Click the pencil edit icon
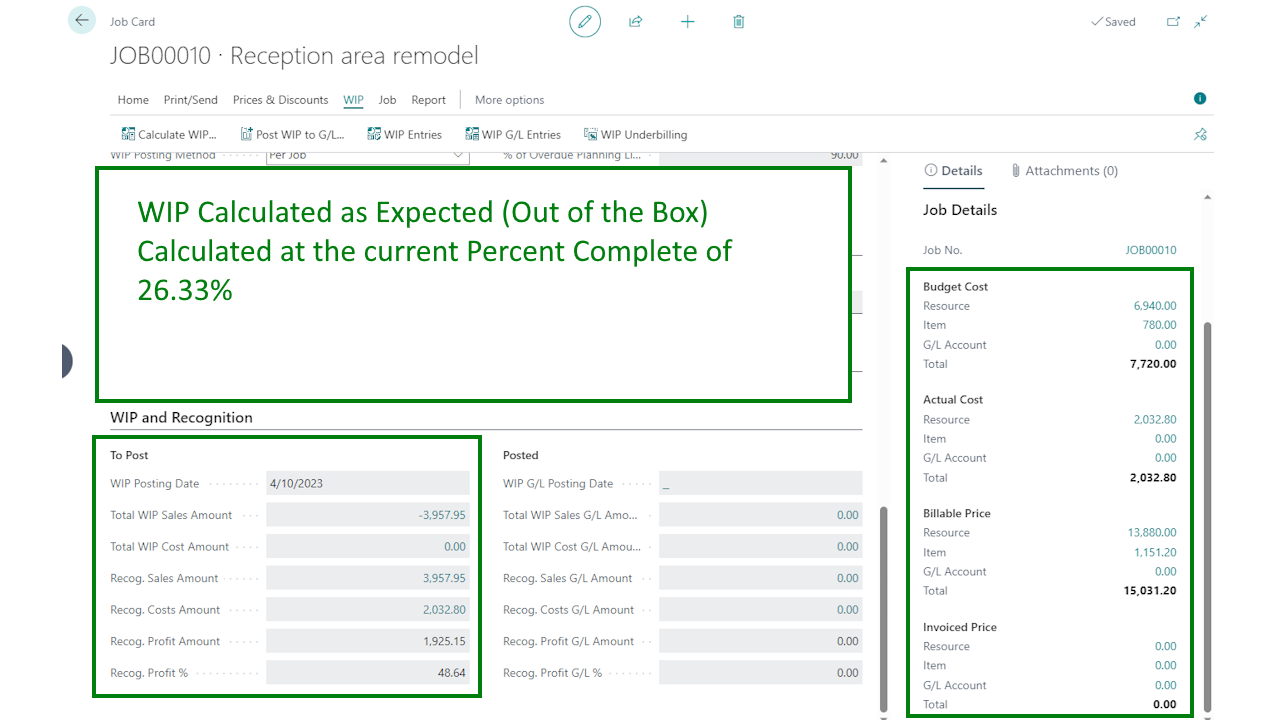1280x720 pixels. pyautogui.click(x=585, y=21)
